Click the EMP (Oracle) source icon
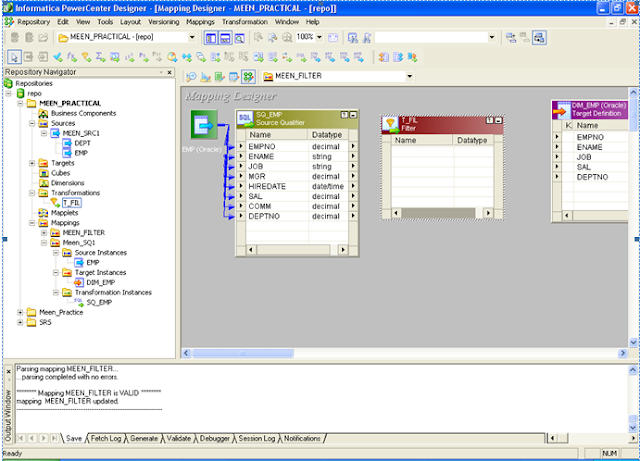Screen dimensions: 640x461 pyautogui.click(x=204, y=125)
